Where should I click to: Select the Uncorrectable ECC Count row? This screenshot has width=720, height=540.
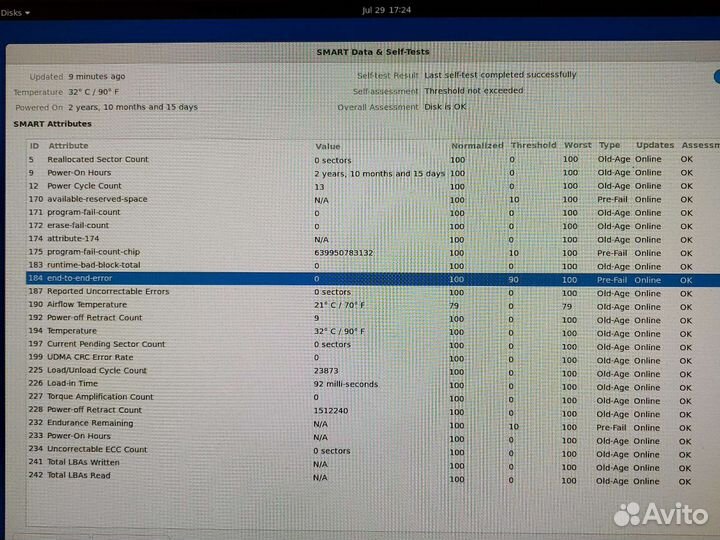(x=373, y=450)
